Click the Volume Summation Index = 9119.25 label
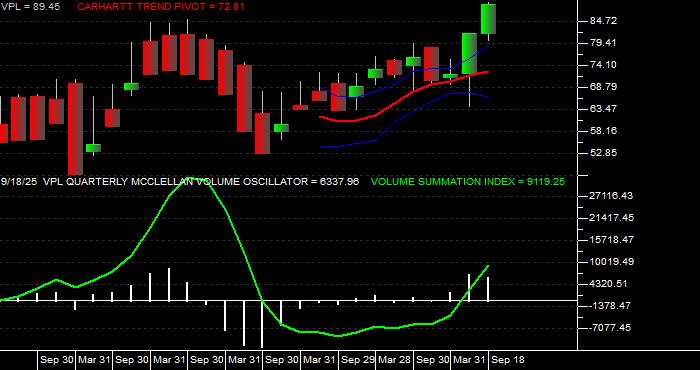700x370 pixels. (468, 182)
